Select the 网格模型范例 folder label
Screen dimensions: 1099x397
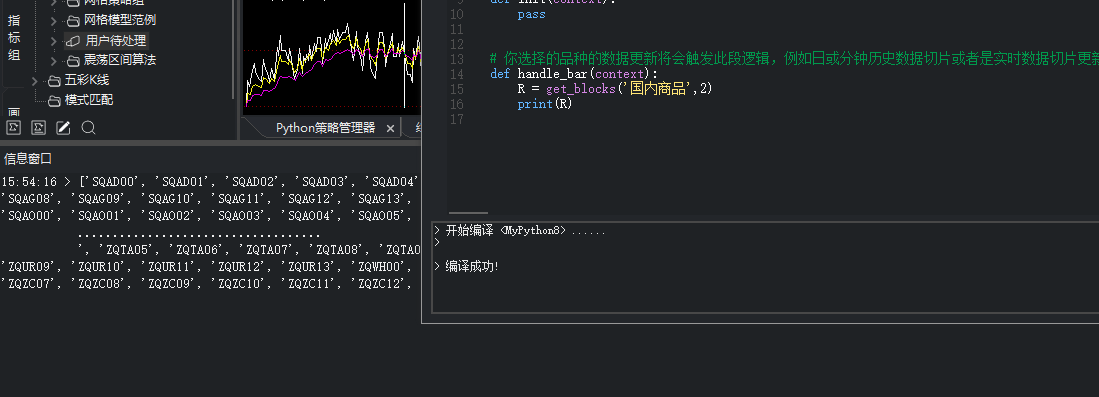click(x=120, y=20)
